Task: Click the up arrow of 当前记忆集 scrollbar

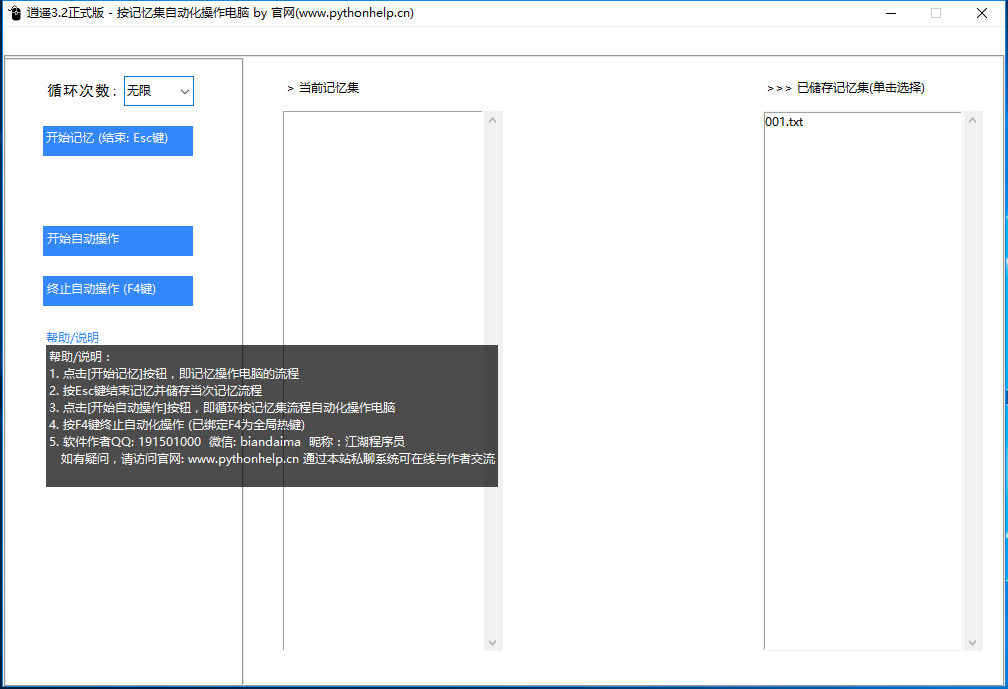Action: click(493, 121)
